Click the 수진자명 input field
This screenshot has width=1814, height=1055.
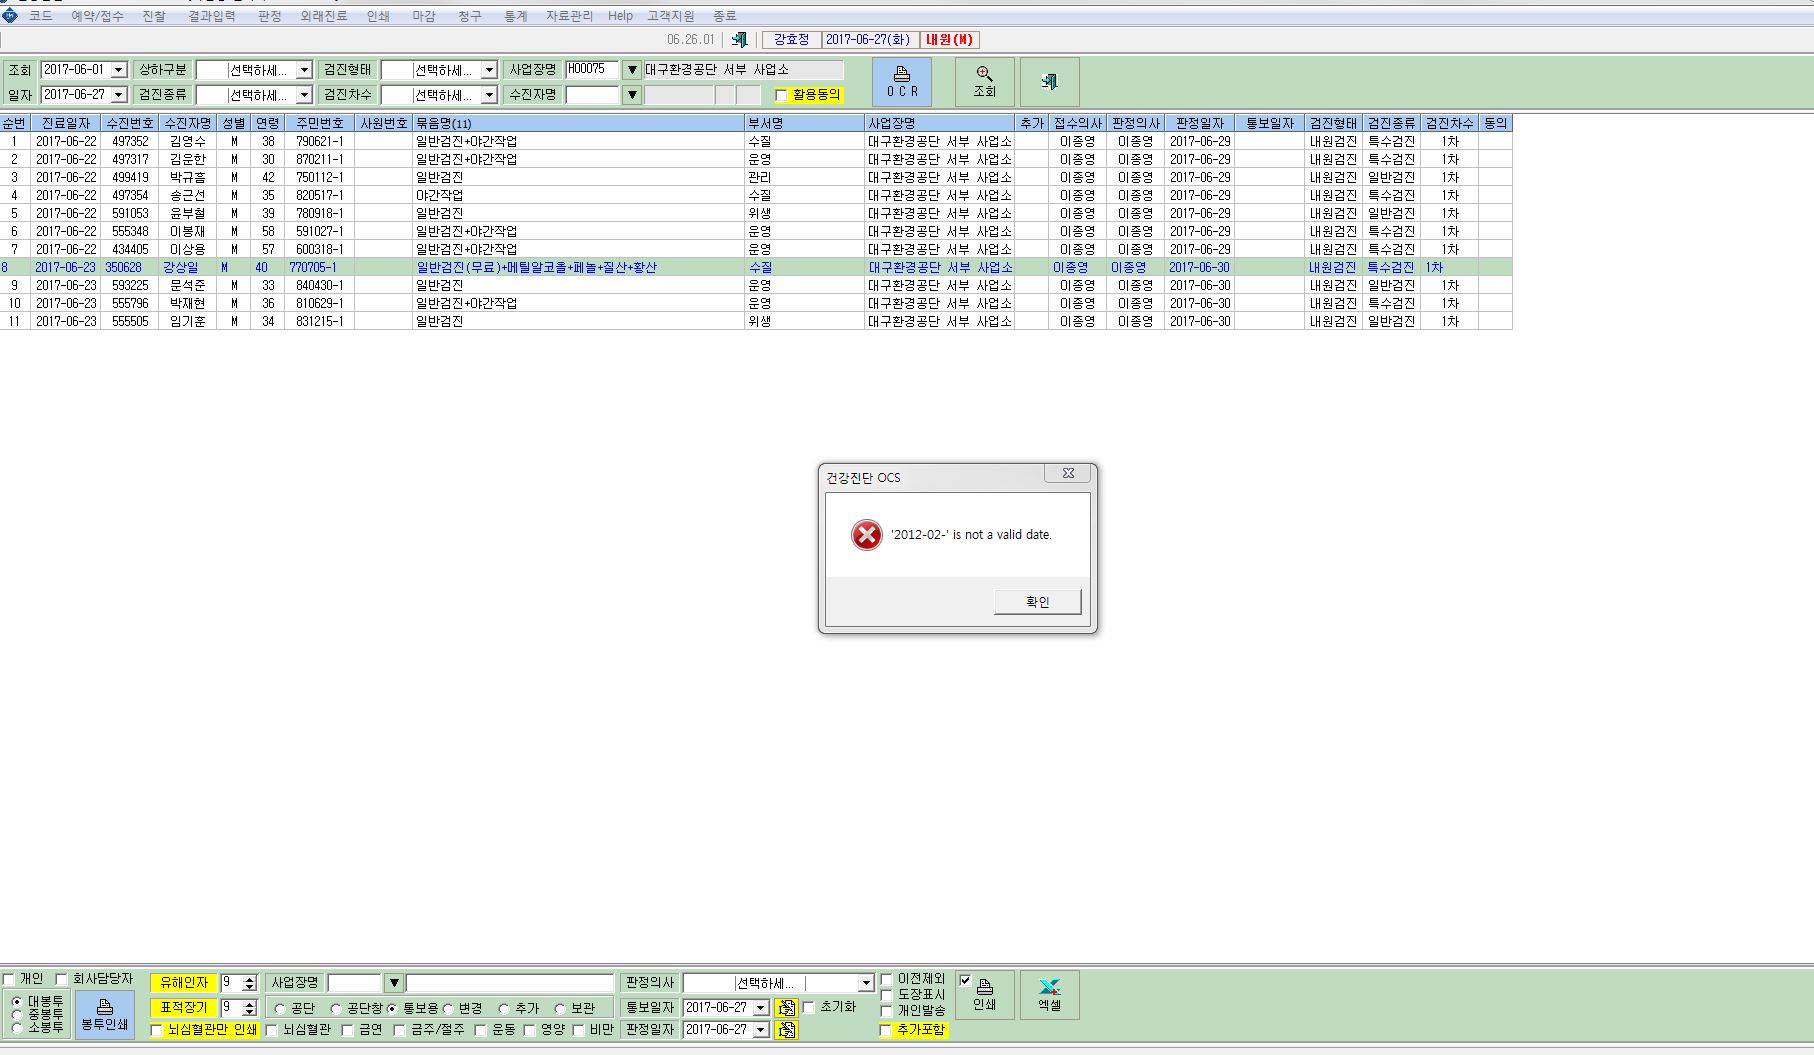point(592,95)
